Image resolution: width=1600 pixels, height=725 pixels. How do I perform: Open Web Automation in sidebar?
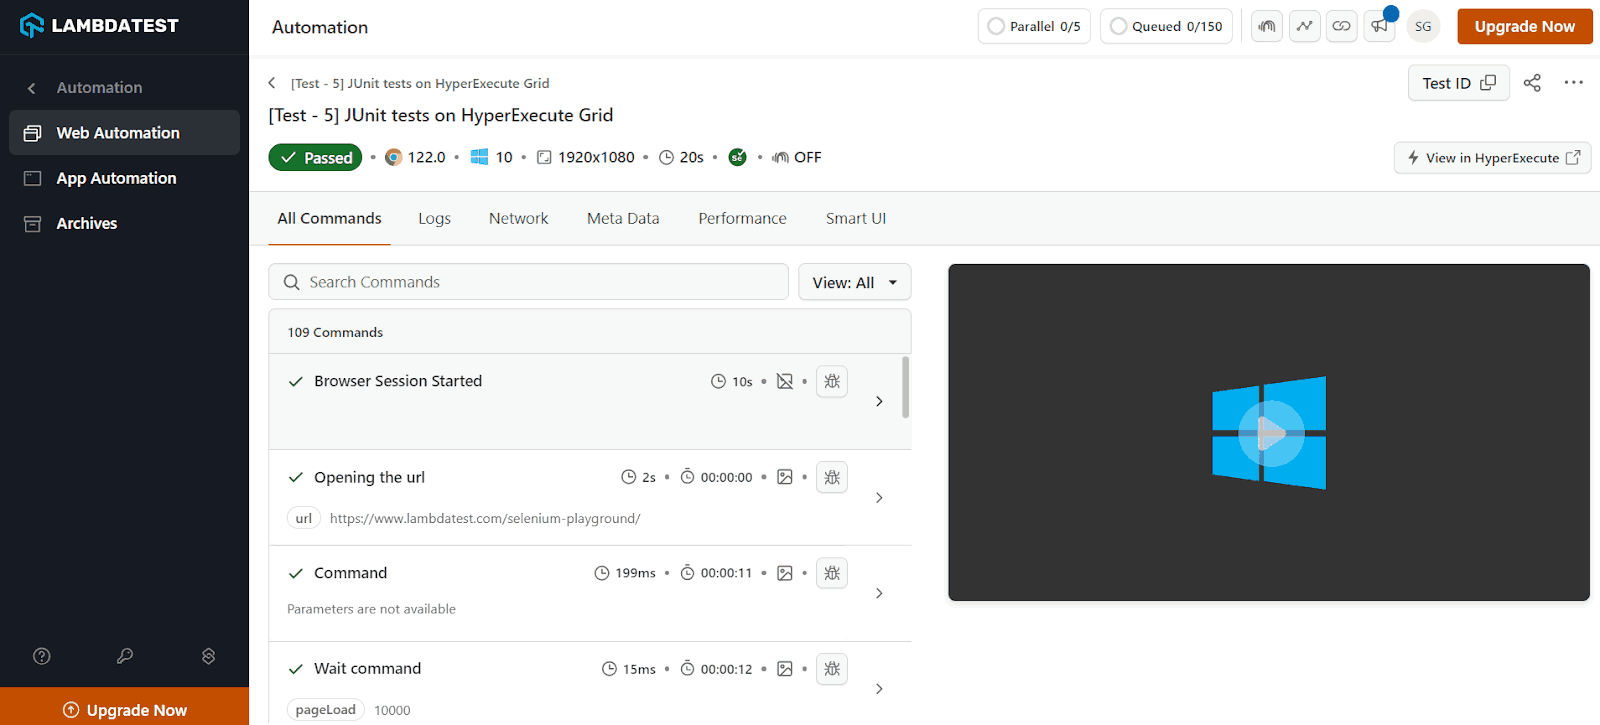[x=124, y=133]
